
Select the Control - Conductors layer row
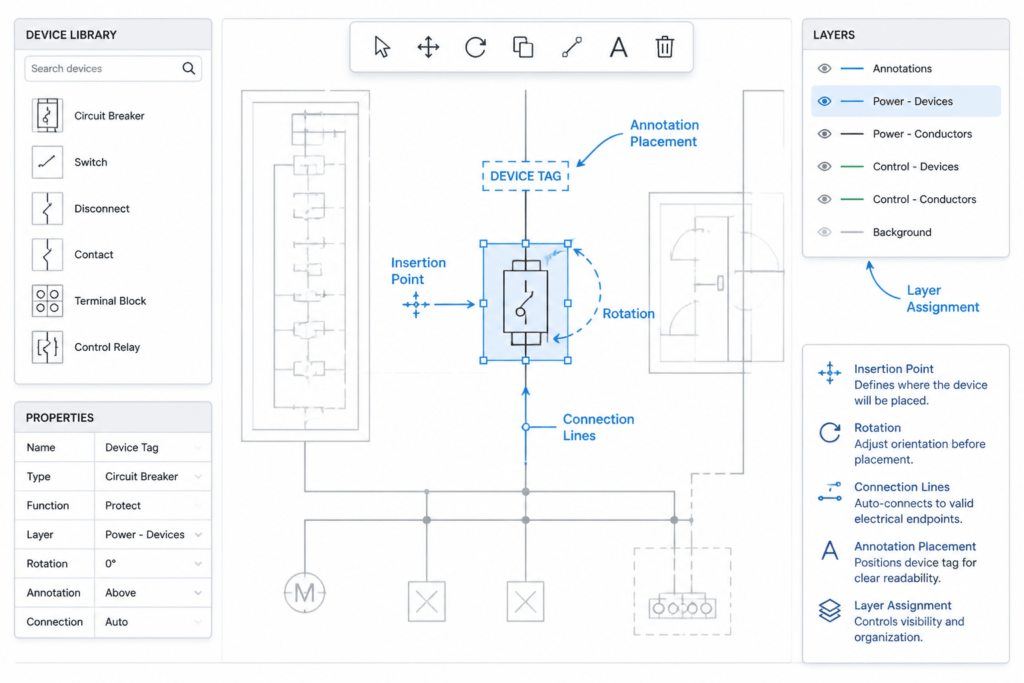click(905, 199)
